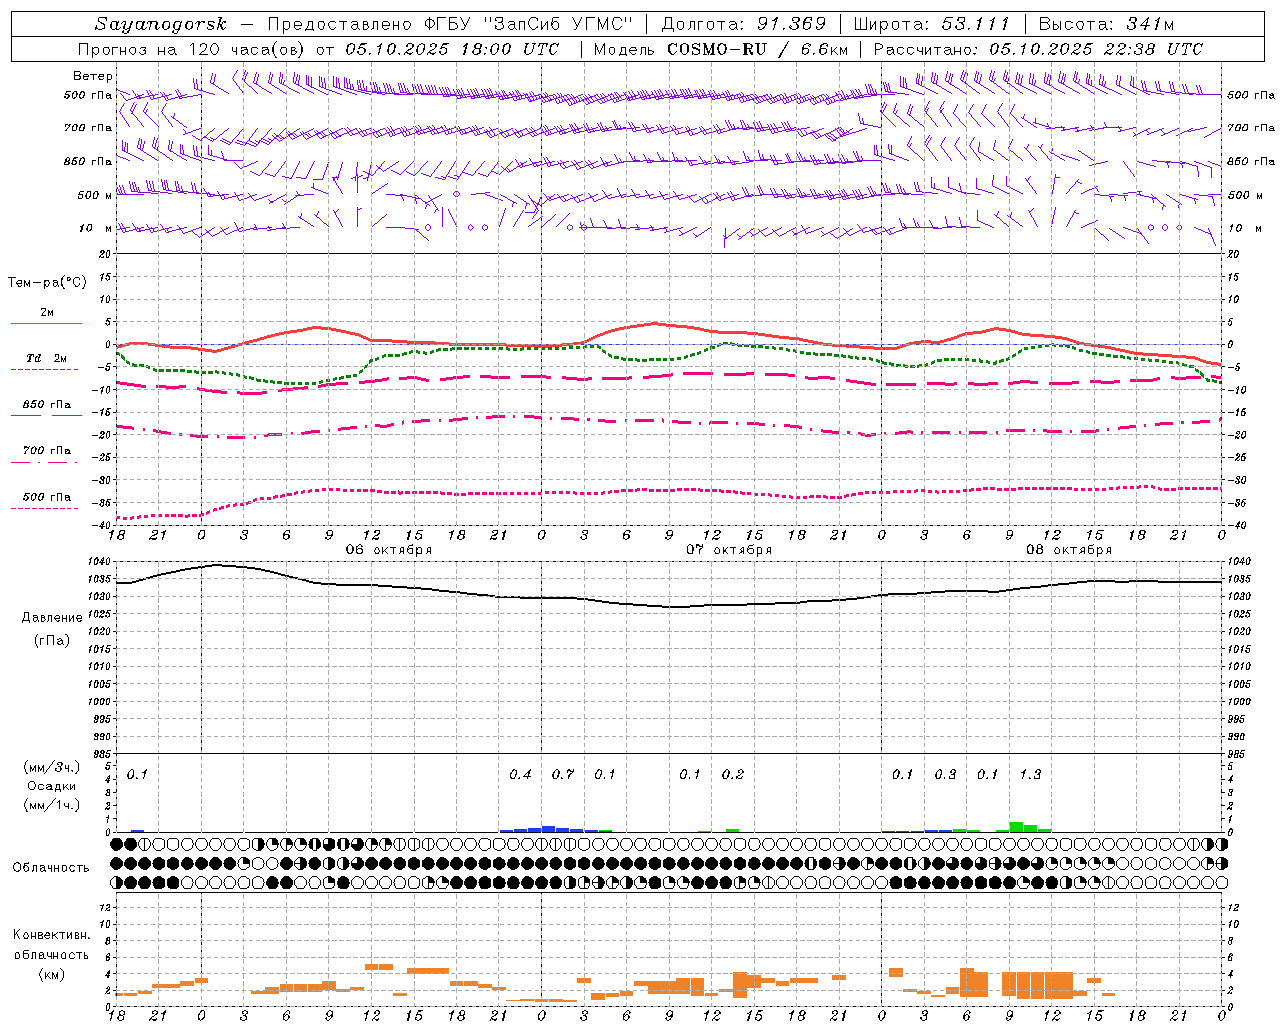Click the Высота: 341м elevation text
The height and width of the screenshot is (1024, 1280).
(1106, 24)
